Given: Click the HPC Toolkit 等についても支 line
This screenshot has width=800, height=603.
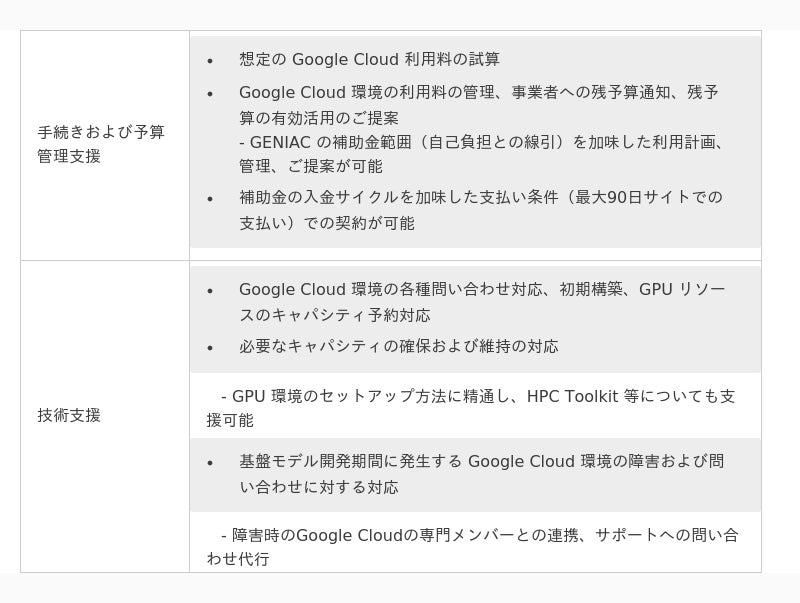Looking at the screenshot, I should [x=478, y=396].
